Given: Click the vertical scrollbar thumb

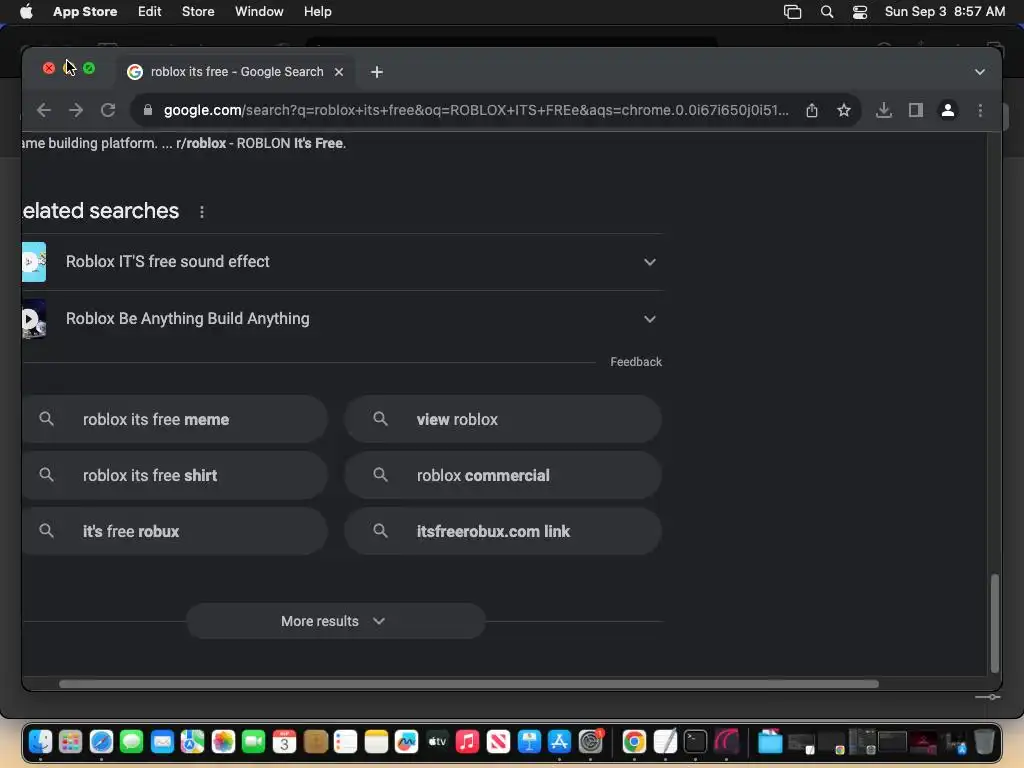Looking at the screenshot, I should tap(995, 623).
